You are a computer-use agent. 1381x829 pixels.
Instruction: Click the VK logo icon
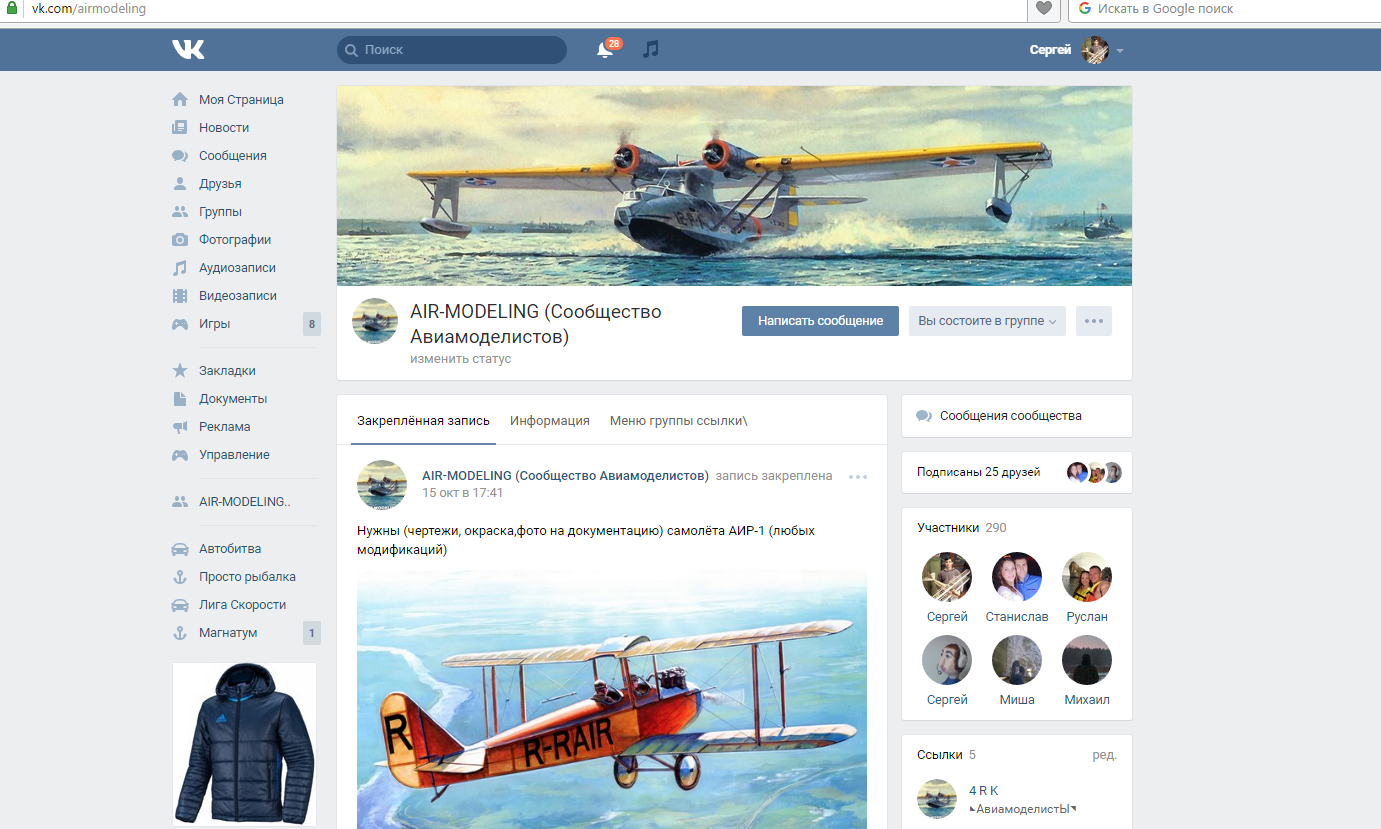188,49
